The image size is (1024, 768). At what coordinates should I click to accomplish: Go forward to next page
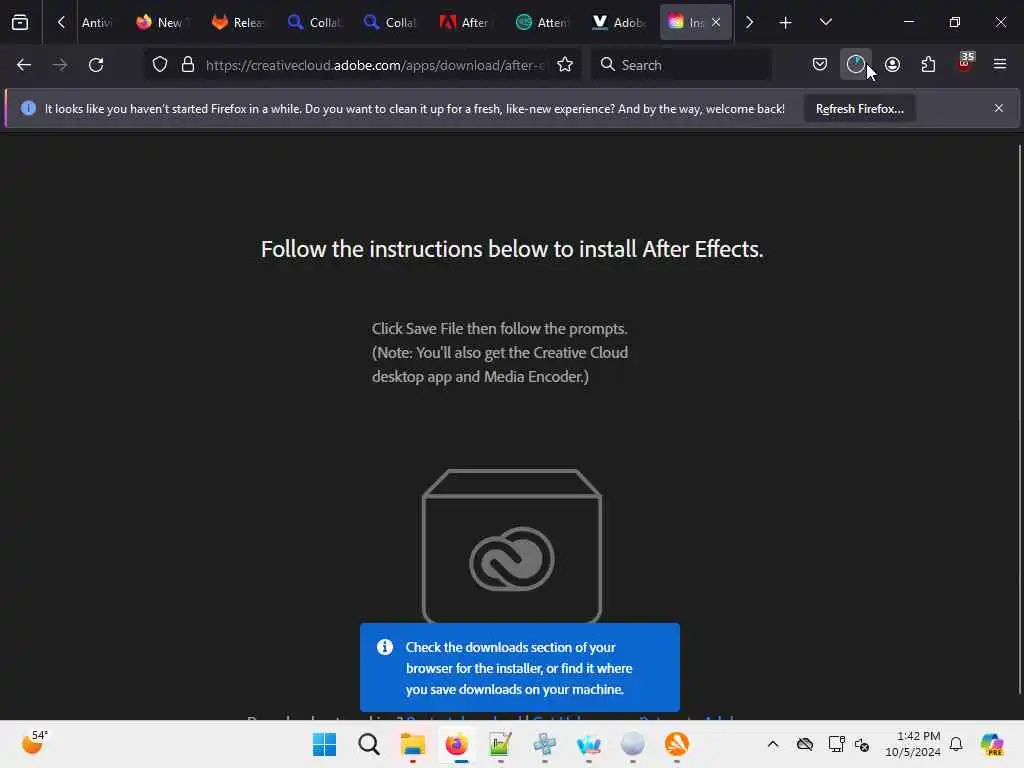60,65
